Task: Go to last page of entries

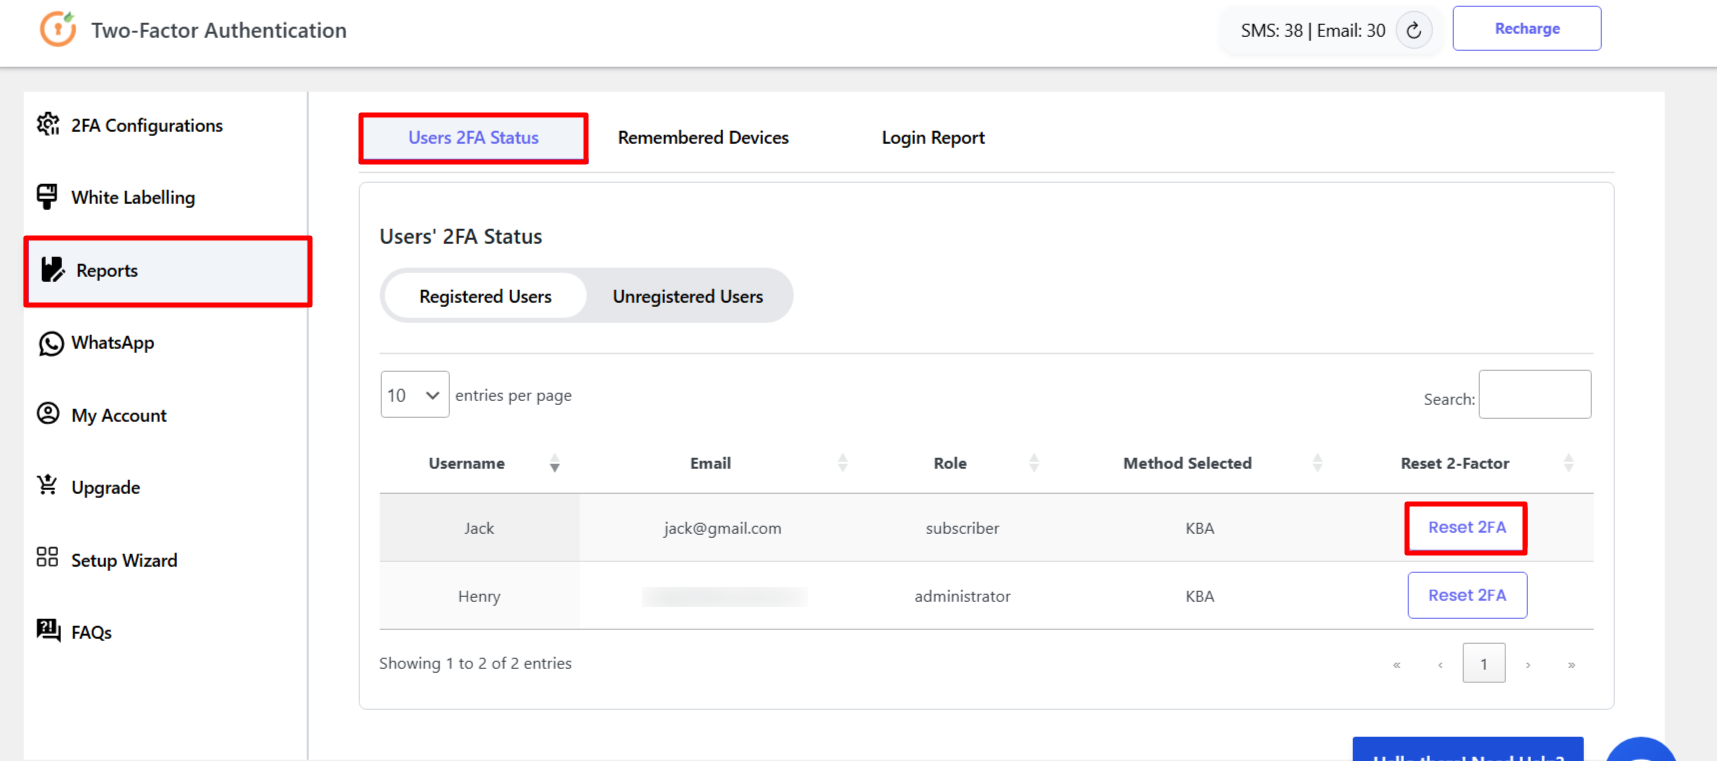Action: pos(1571,664)
